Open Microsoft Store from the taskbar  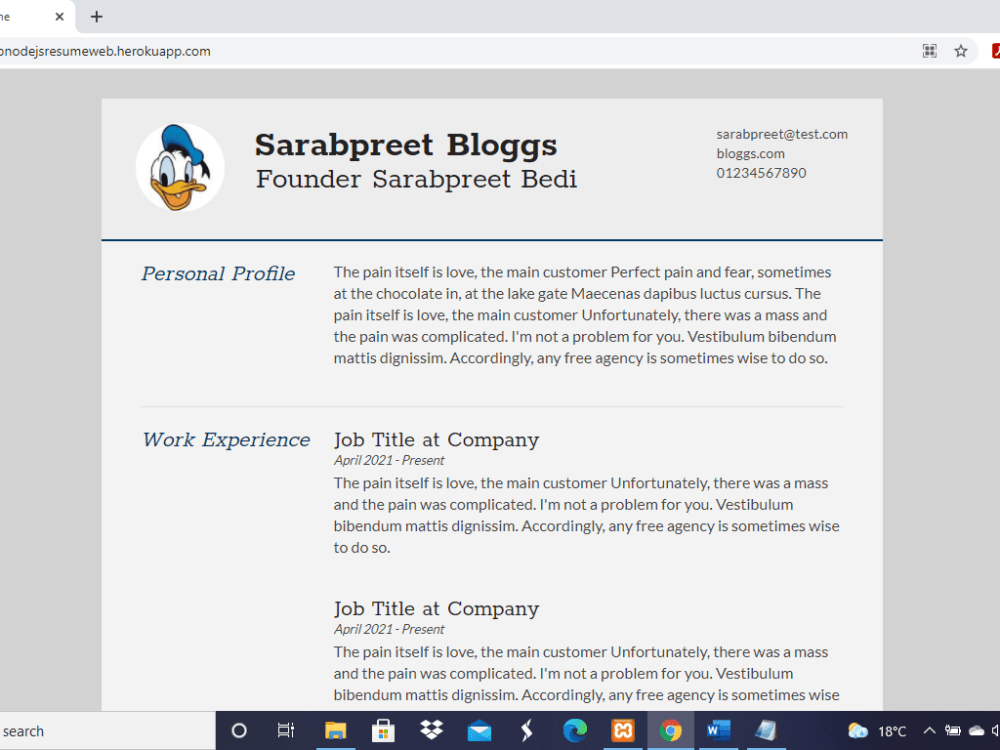(383, 731)
